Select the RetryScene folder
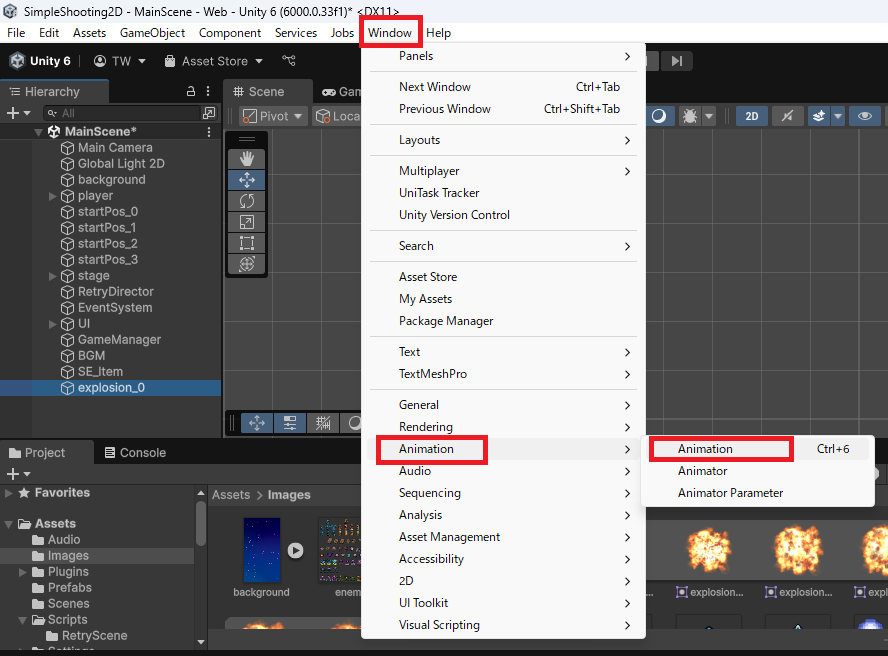This screenshot has height=656, width=888. click(97, 636)
